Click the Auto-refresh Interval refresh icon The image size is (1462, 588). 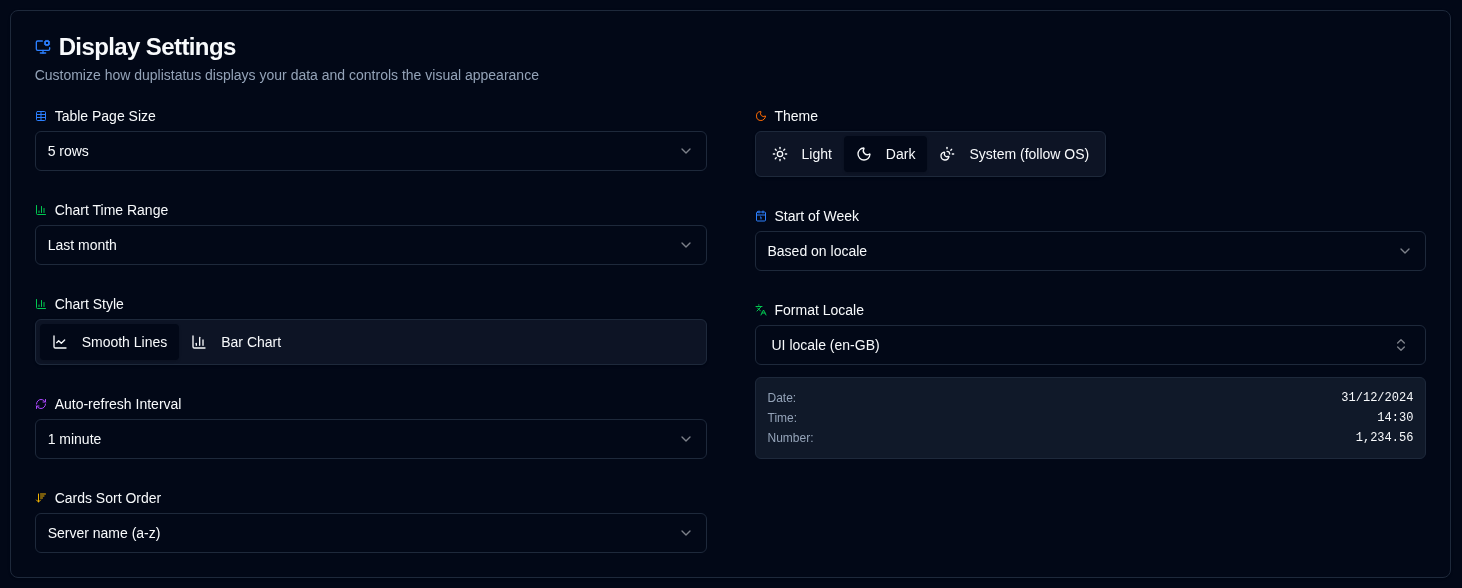[x=41, y=404]
